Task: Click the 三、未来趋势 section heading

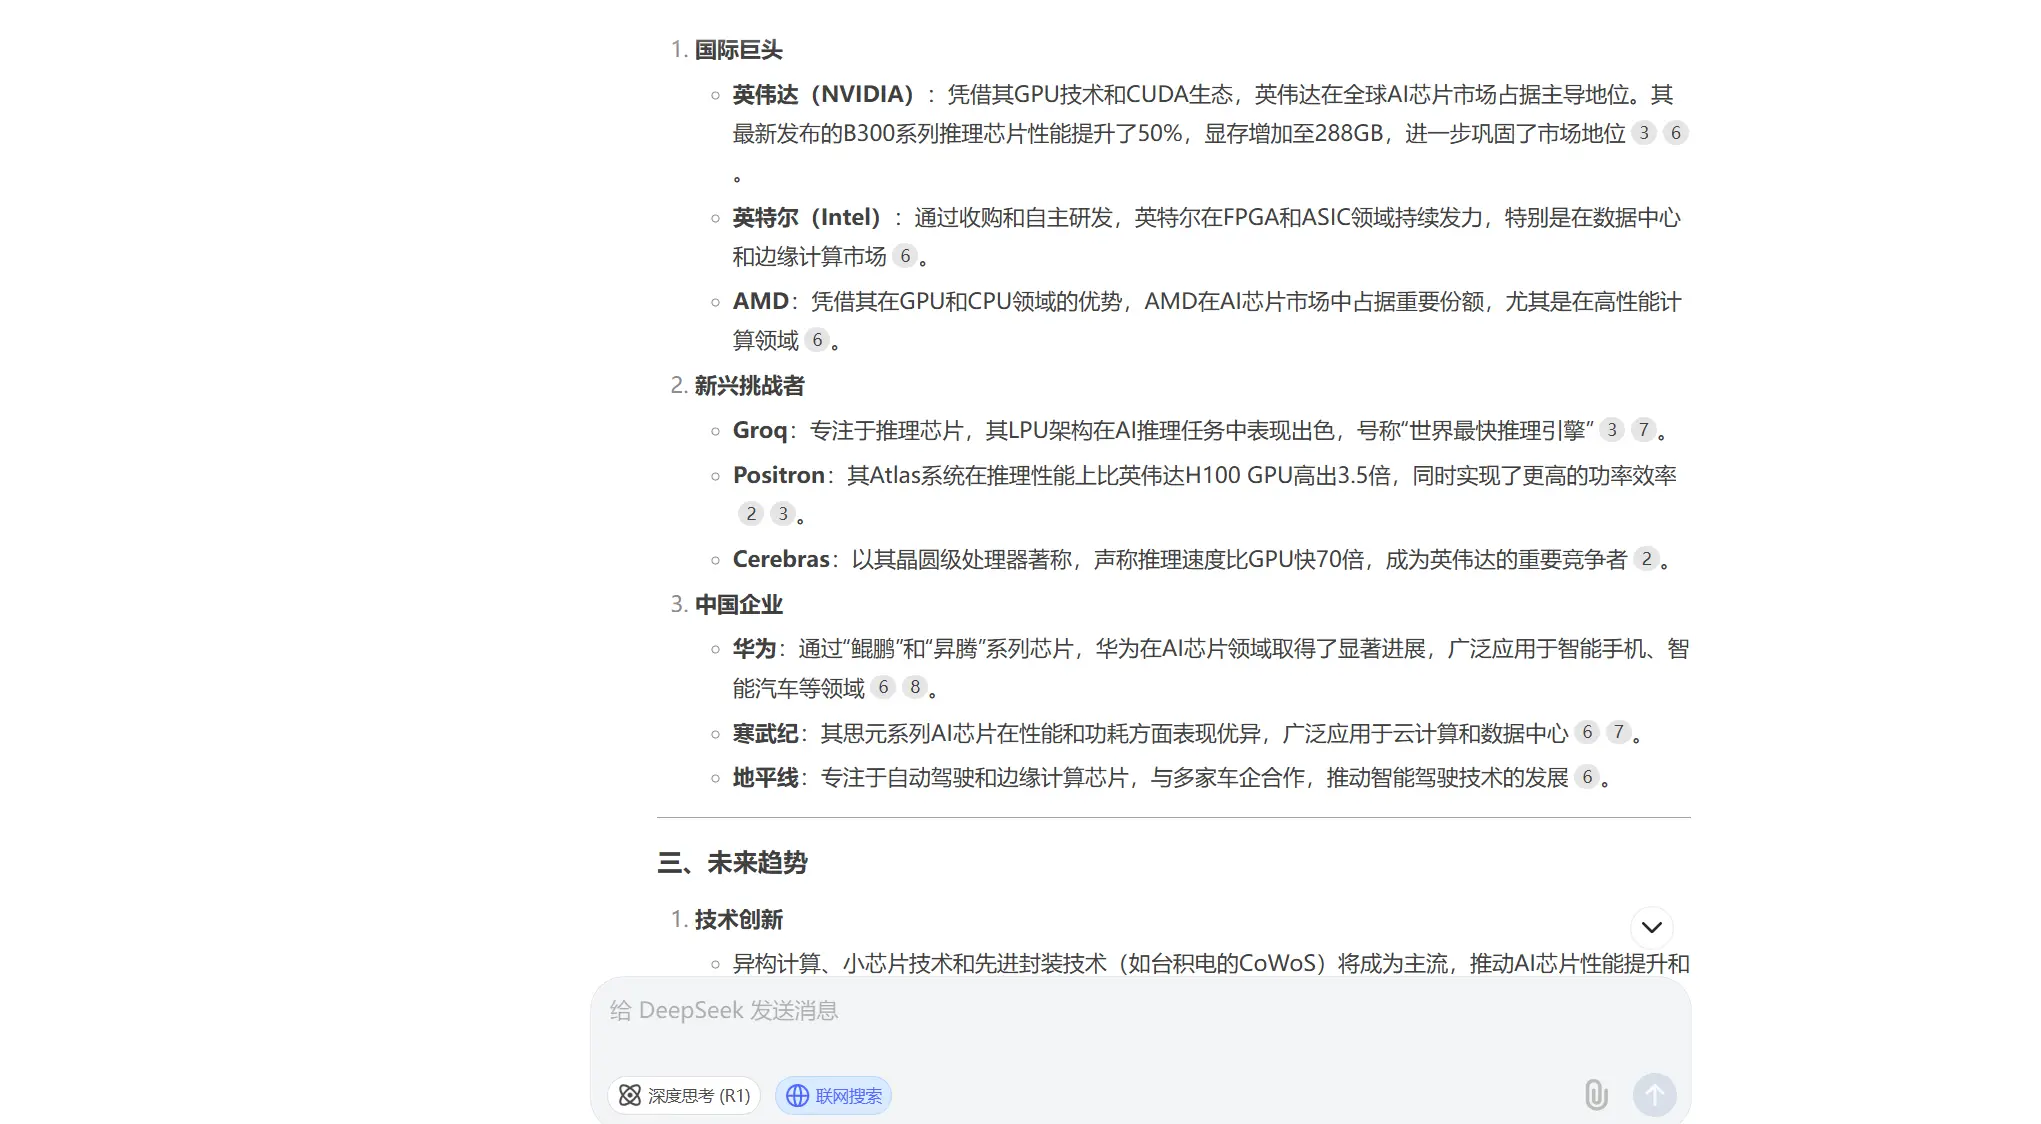Action: click(732, 863)
